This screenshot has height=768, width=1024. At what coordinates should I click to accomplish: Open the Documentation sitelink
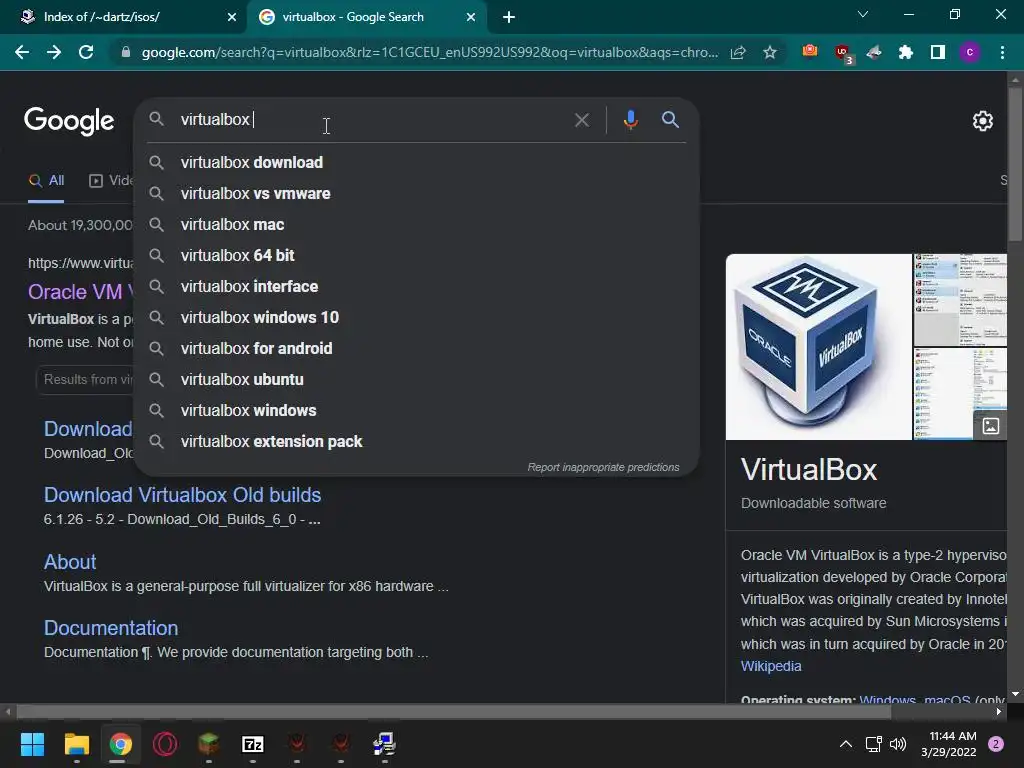[111, 628]
